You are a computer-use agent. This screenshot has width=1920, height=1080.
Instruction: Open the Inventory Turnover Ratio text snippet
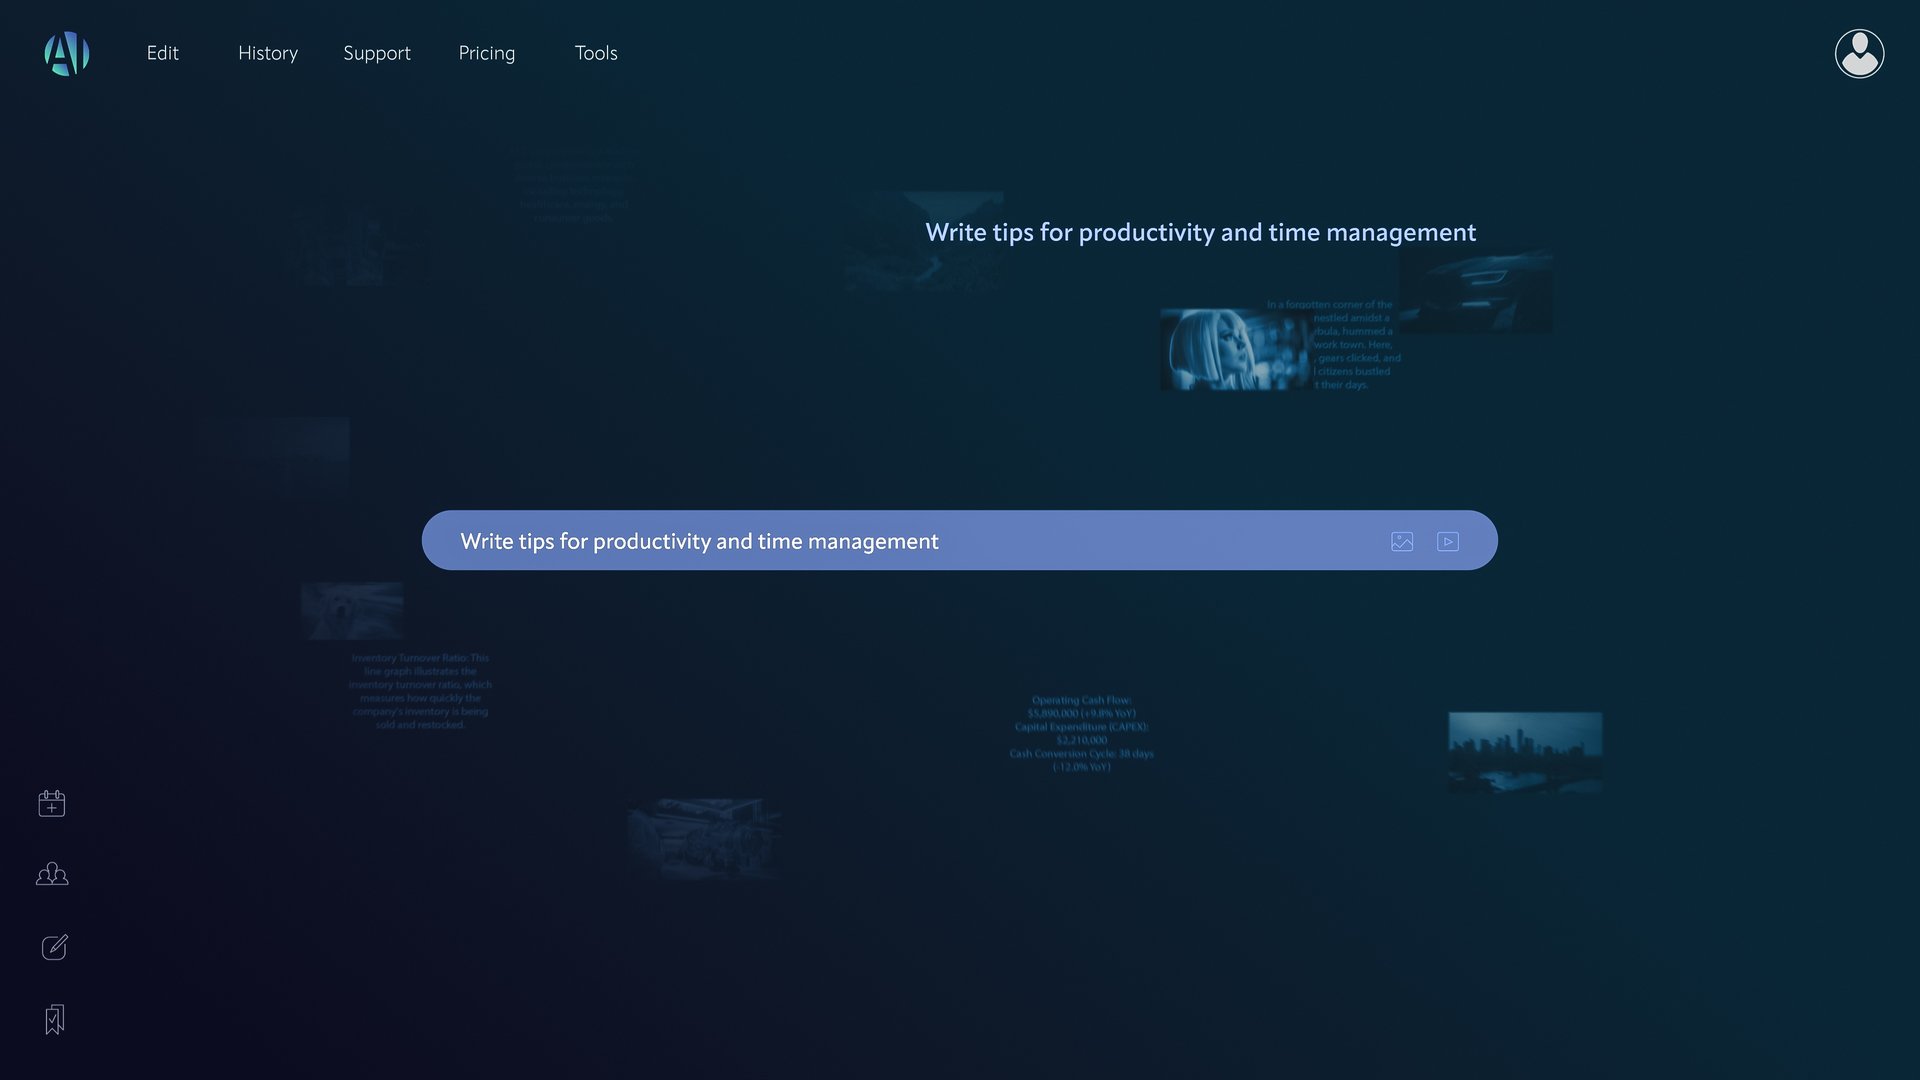[x=420, y=691]
